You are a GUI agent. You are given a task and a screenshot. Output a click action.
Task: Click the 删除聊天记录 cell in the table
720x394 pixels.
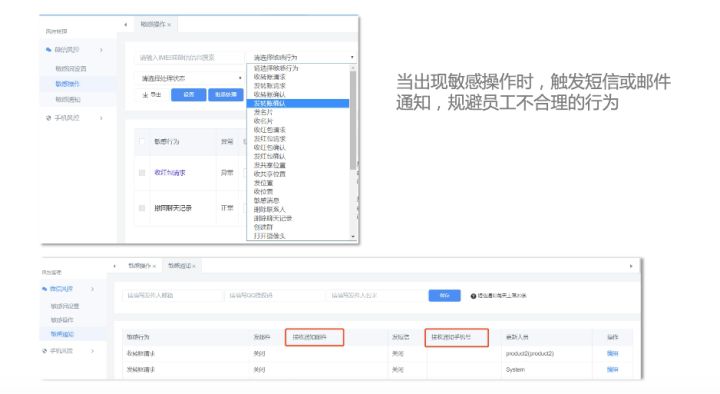click(173, 208)
